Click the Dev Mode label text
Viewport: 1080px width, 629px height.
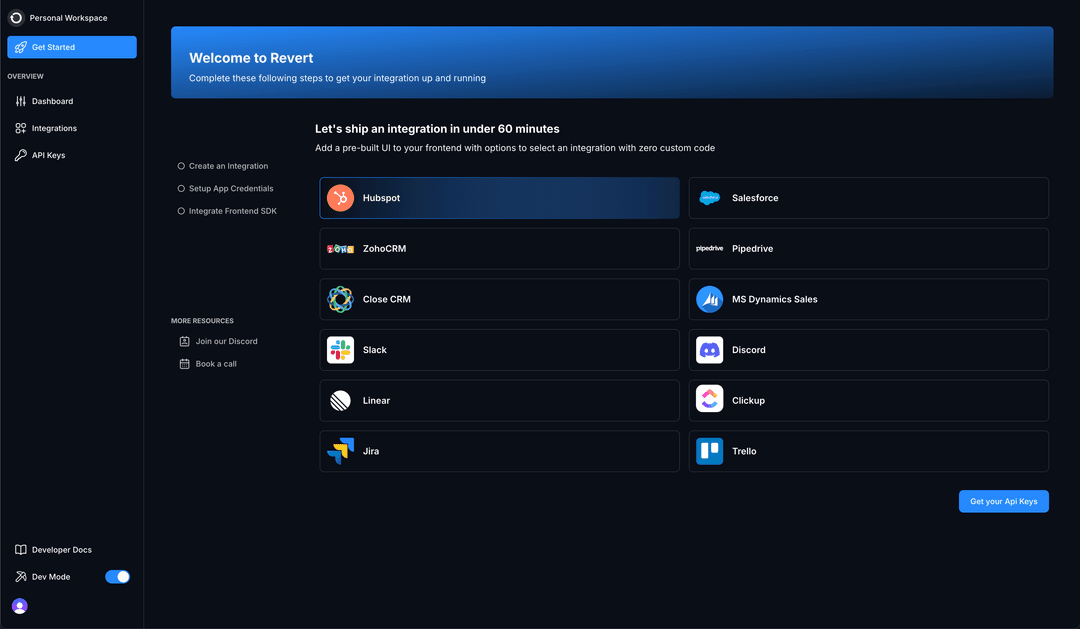pos(51,577)
